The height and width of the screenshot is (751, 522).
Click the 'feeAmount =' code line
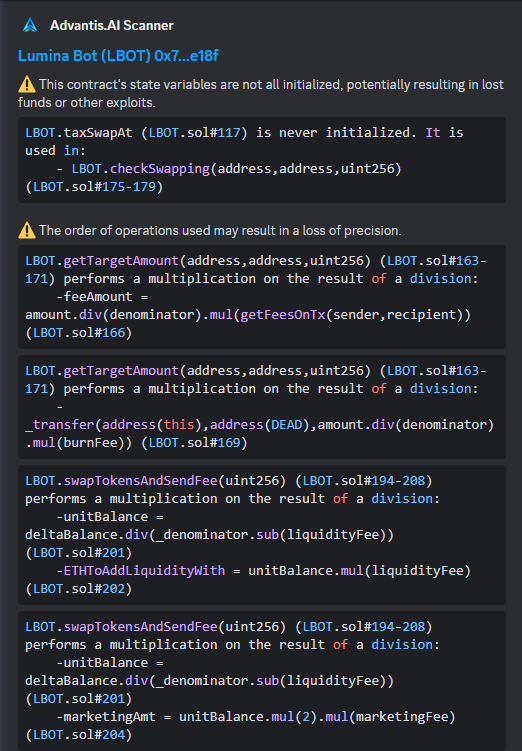click(x=102, y=296)
